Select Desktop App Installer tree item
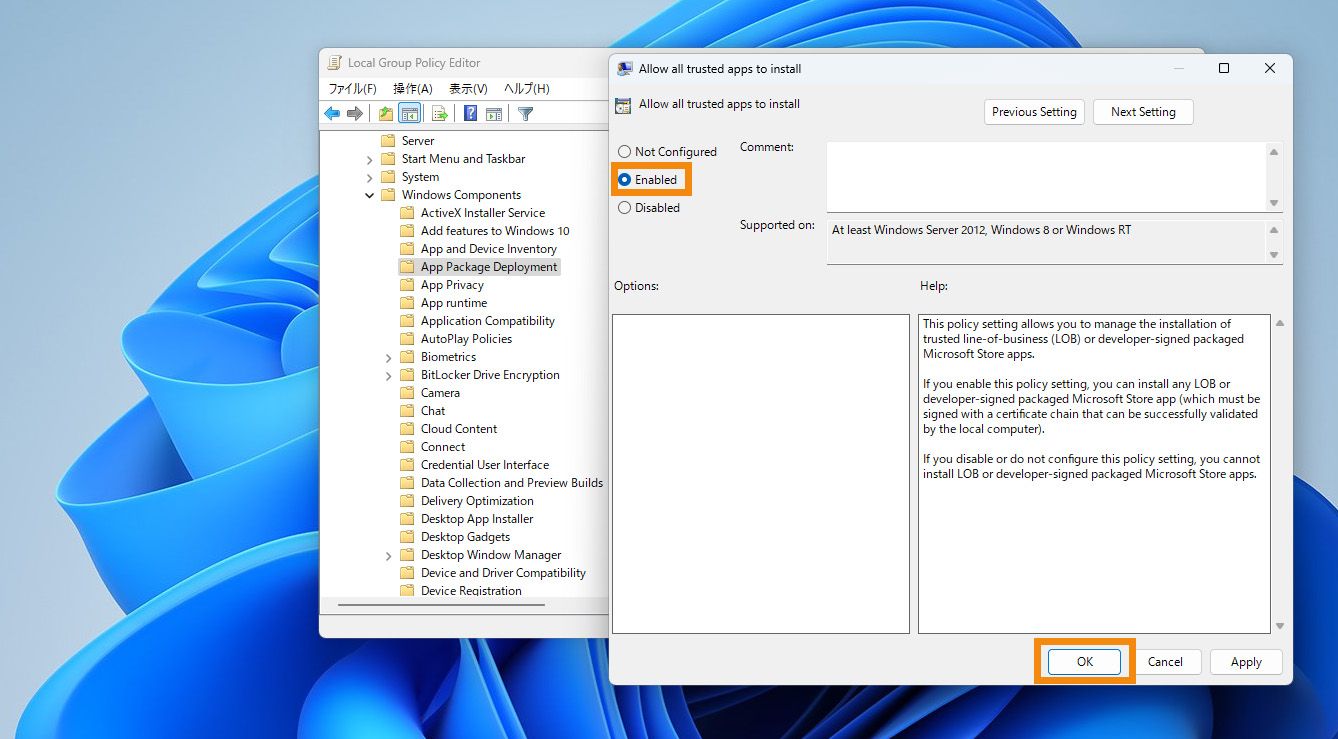Image resolution: width=1338 pixels, height=739 pixels. click(x=477, y=519)
